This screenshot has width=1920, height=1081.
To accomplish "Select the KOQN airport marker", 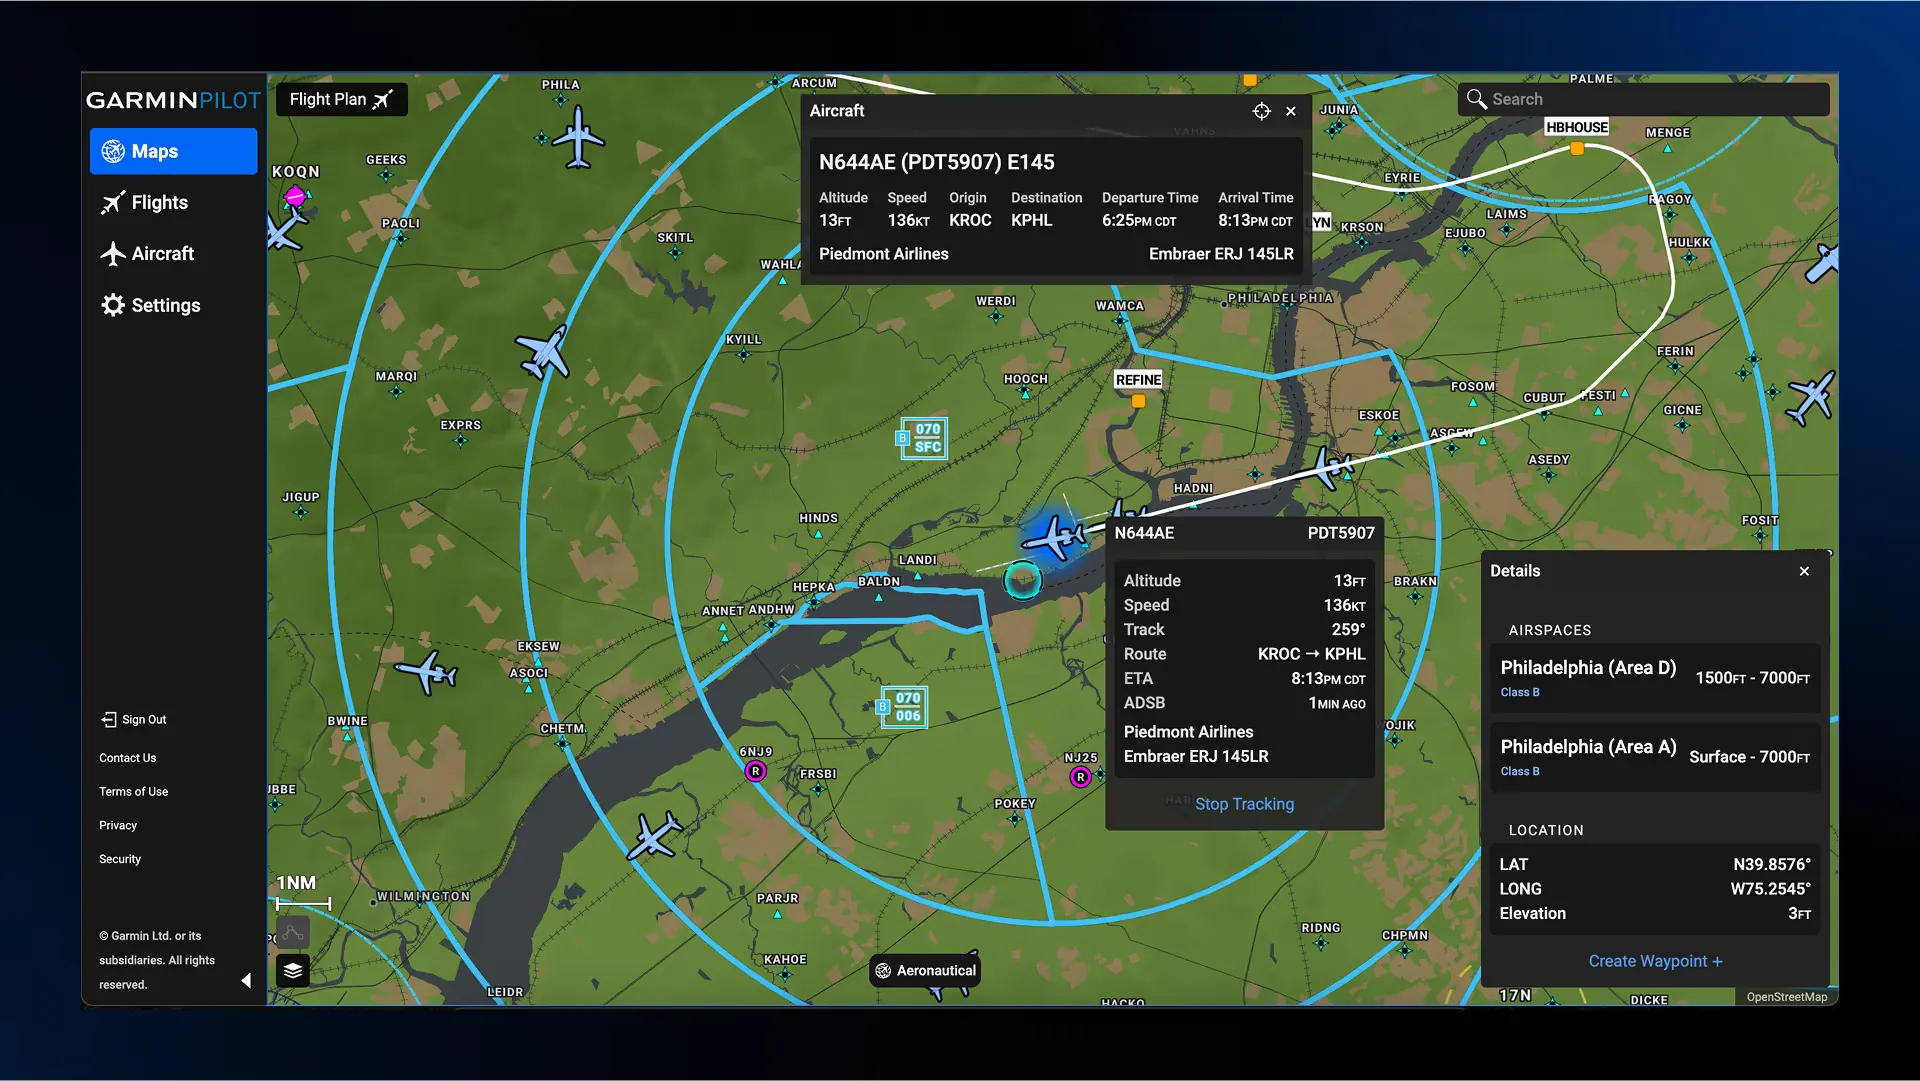I will click(x=295, y=196).
